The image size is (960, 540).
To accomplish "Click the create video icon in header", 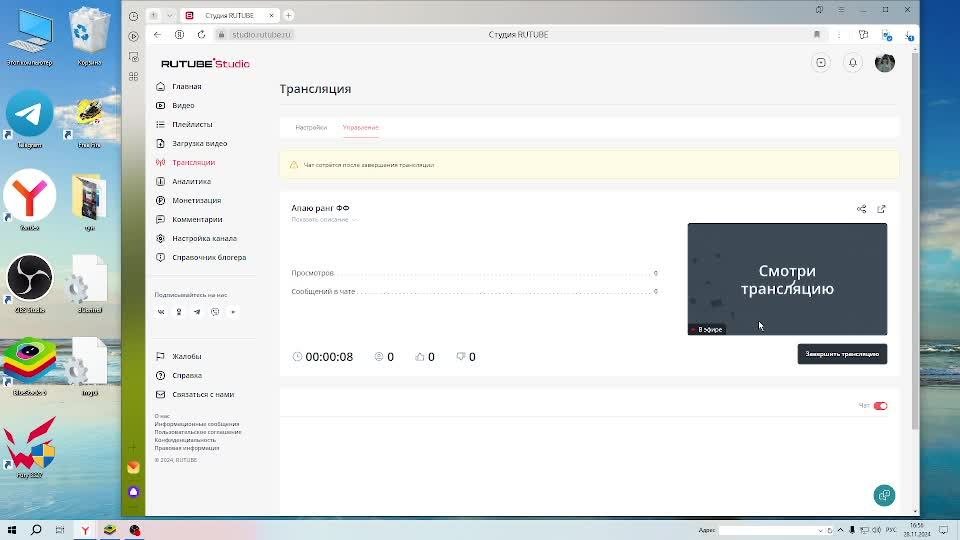I will pos(821,62).
